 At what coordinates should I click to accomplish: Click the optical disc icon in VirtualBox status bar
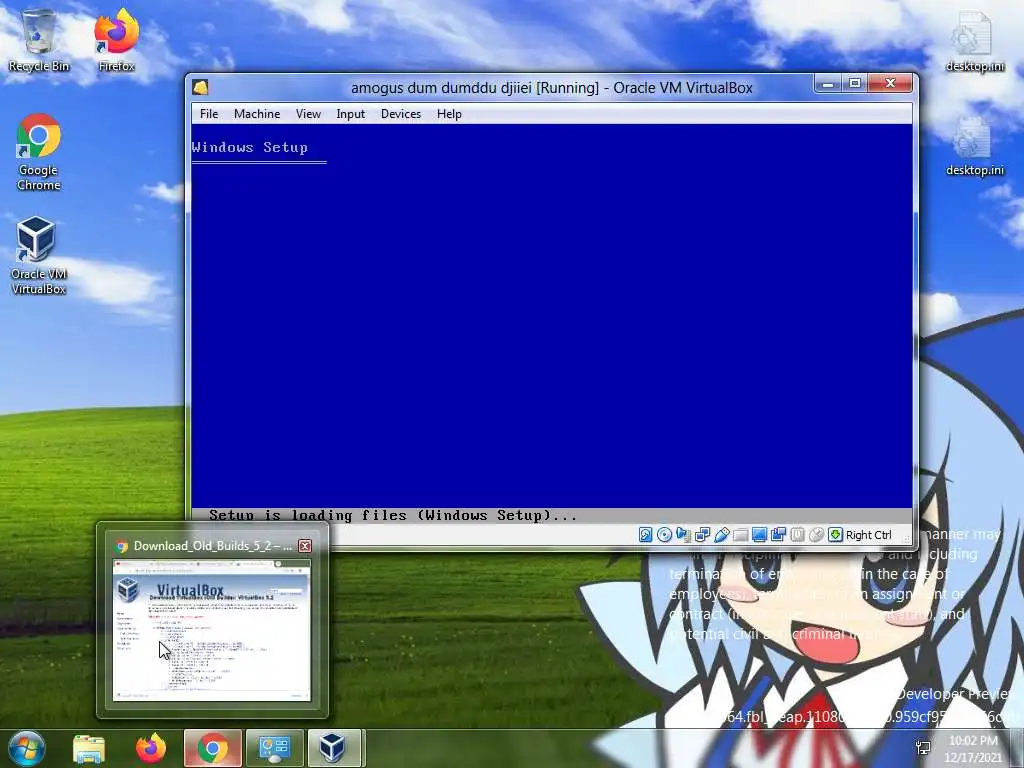[664, 535]
